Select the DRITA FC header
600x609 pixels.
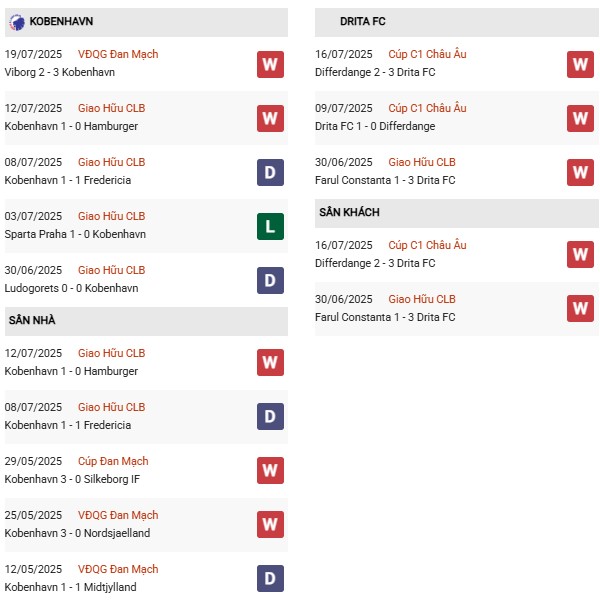pyautogui.click(x=362, y=21)
